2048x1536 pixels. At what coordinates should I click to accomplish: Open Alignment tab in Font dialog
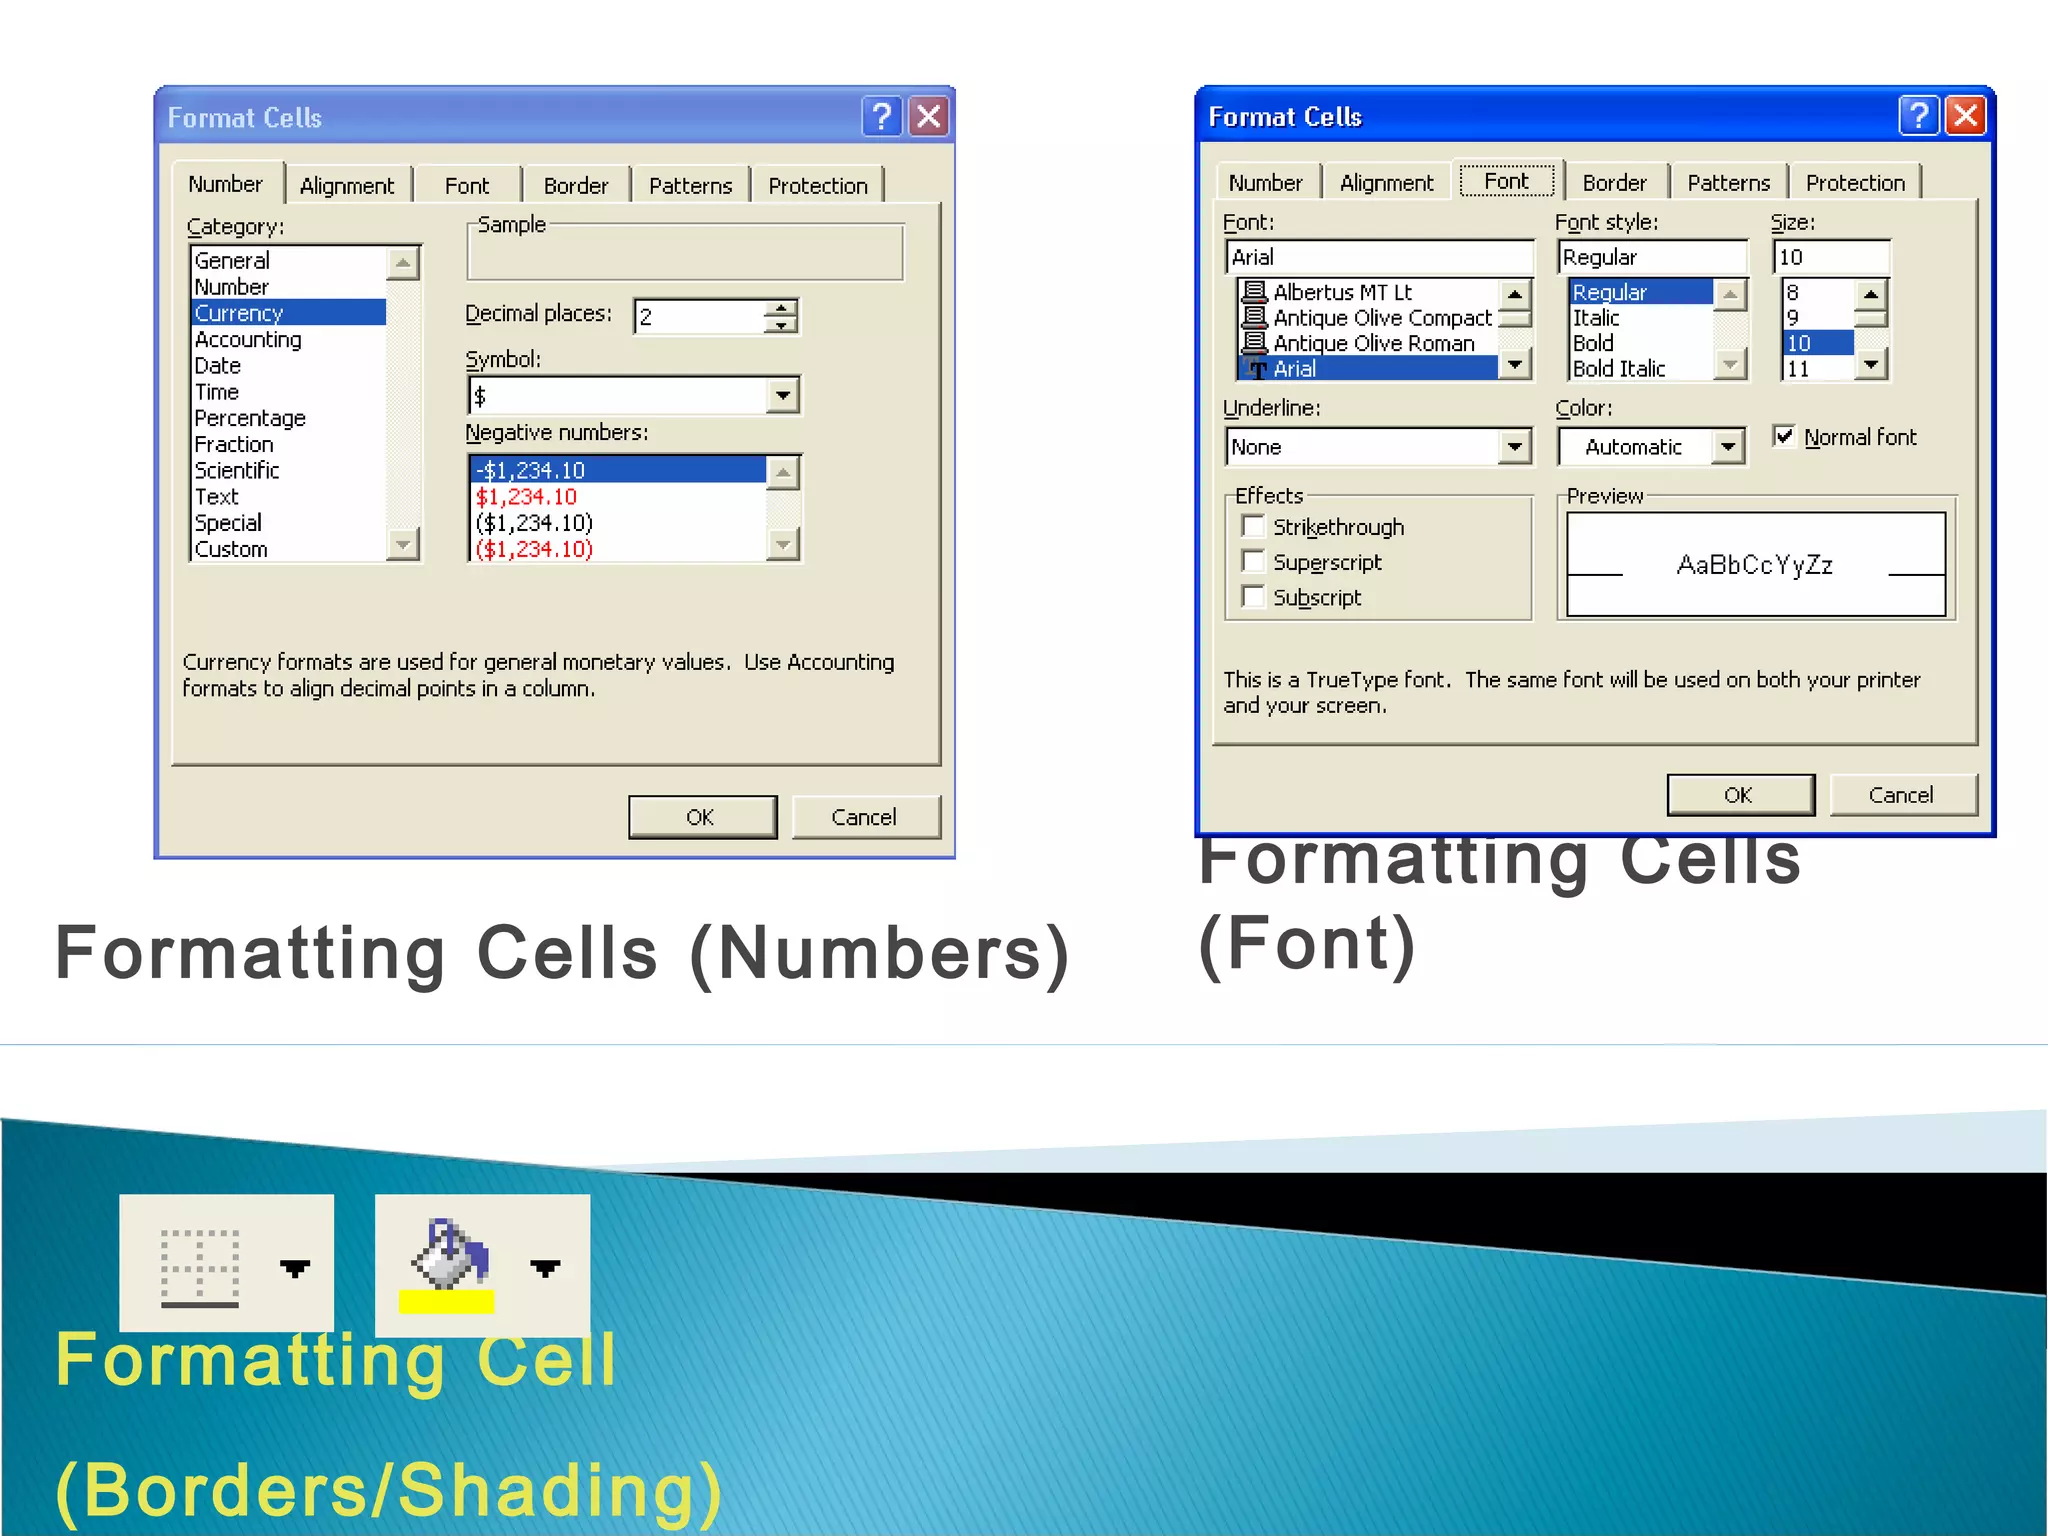(x=1386, y=182)
